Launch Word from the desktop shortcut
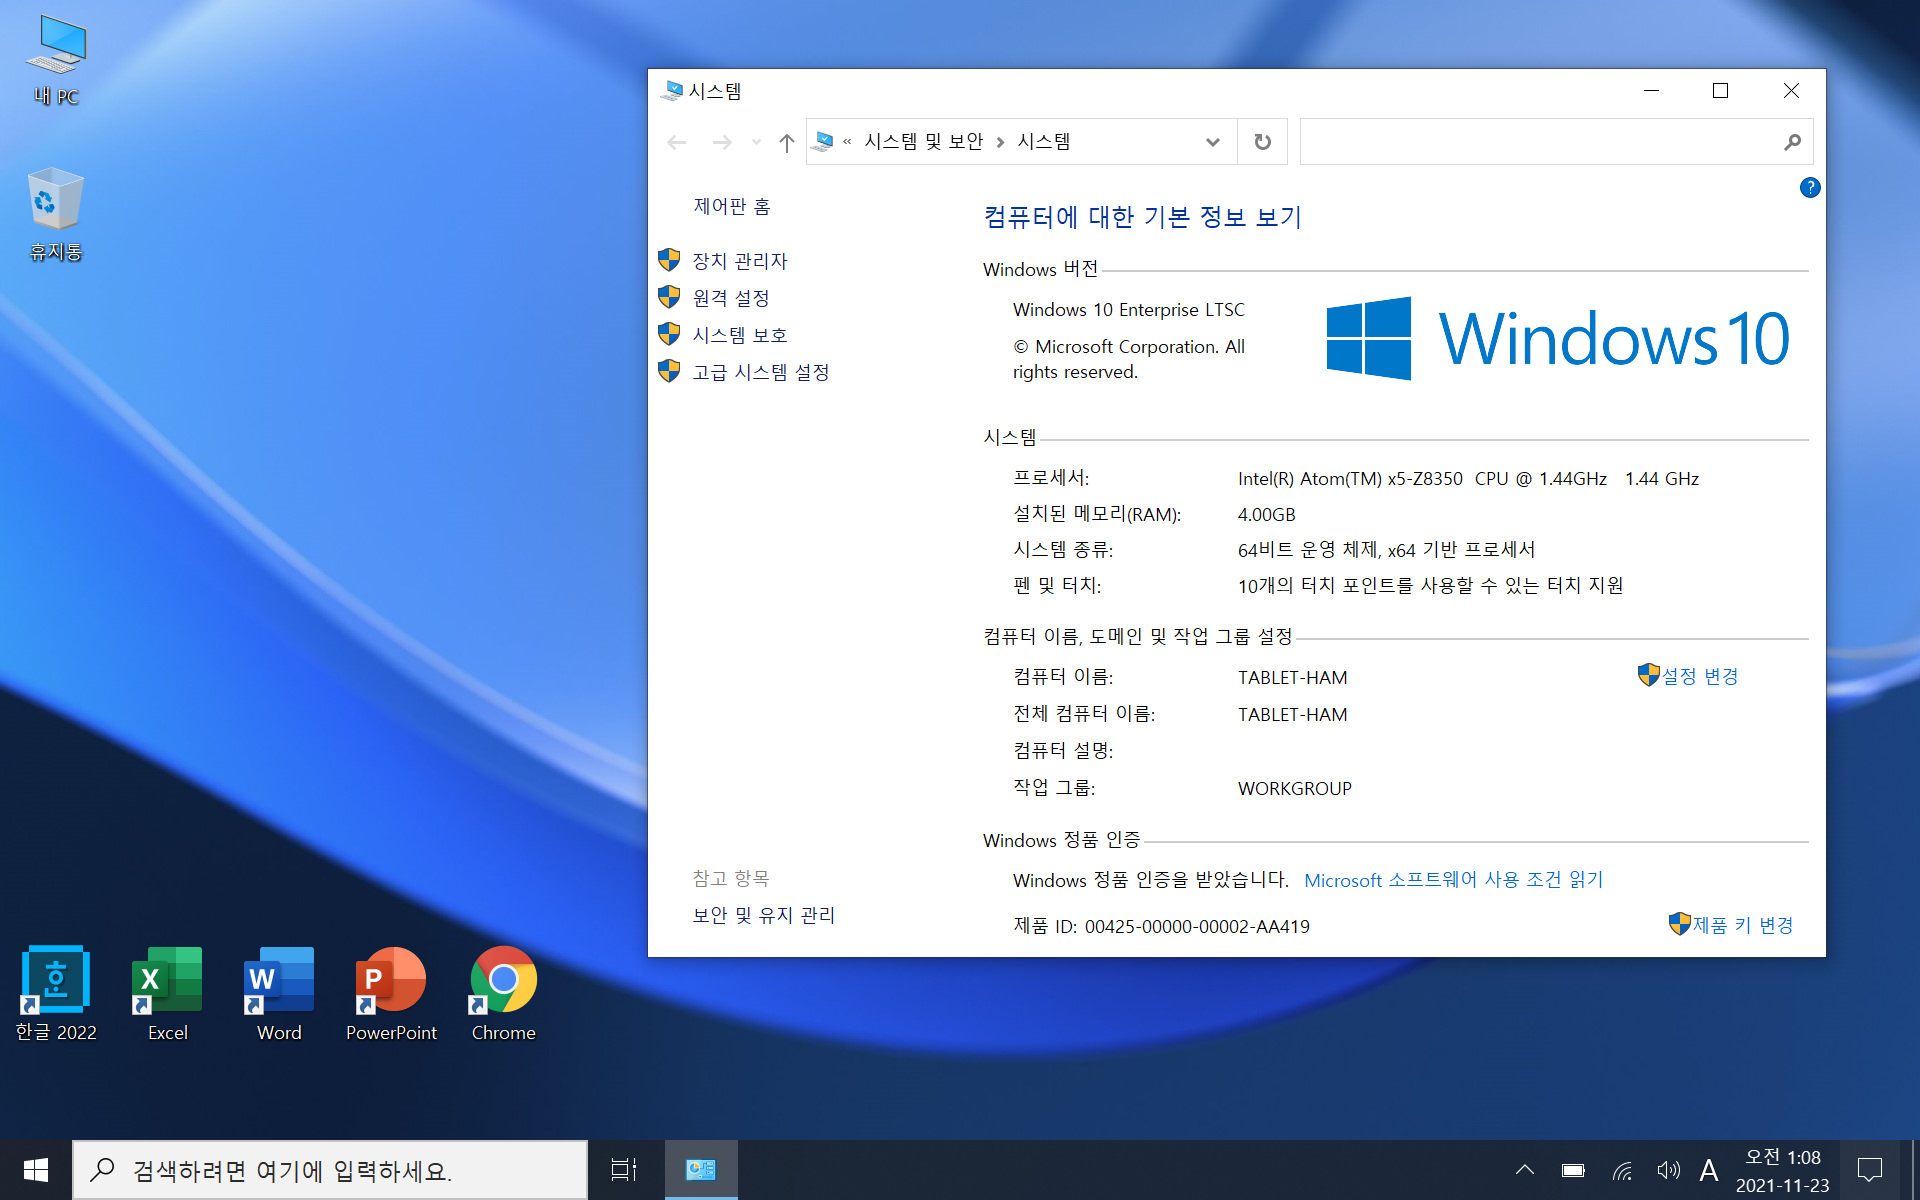The height and width of the screenshot is (1200, 1920). (x=279, y=994)
